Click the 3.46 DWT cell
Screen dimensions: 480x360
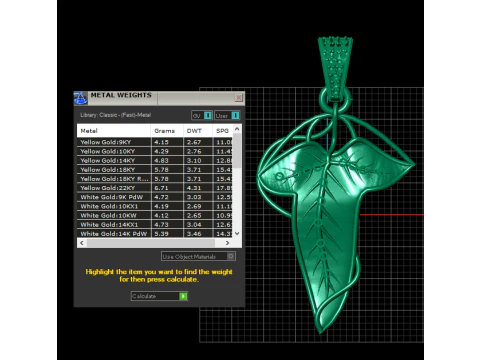click(198, 233)
